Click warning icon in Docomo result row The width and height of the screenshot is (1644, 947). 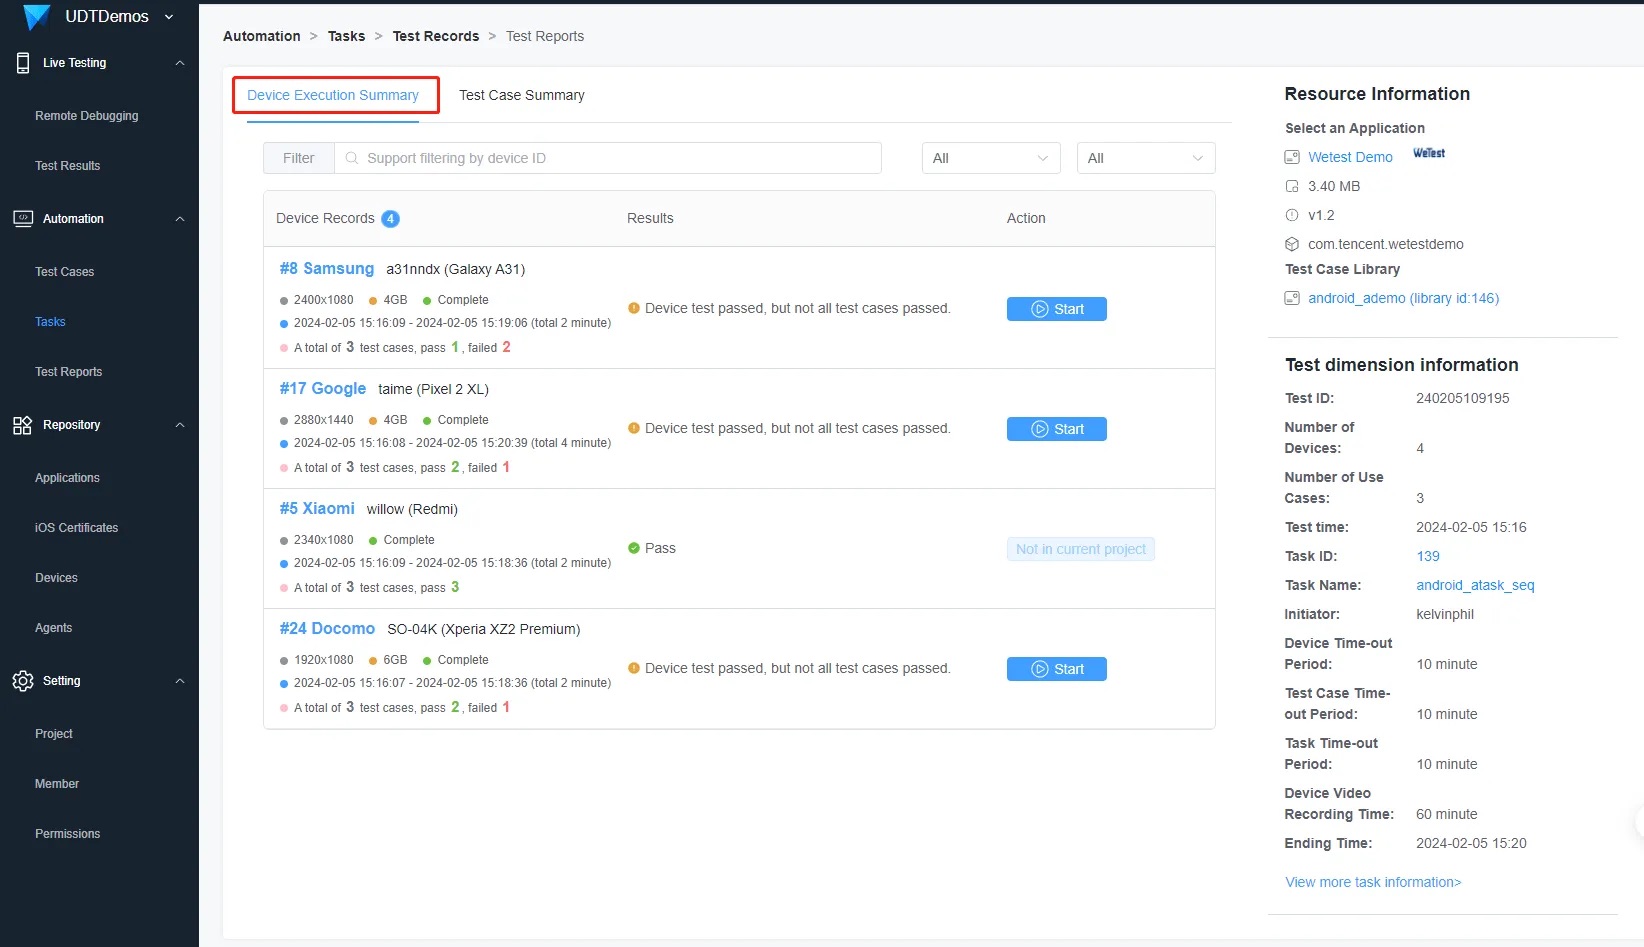tap(634, 668)
